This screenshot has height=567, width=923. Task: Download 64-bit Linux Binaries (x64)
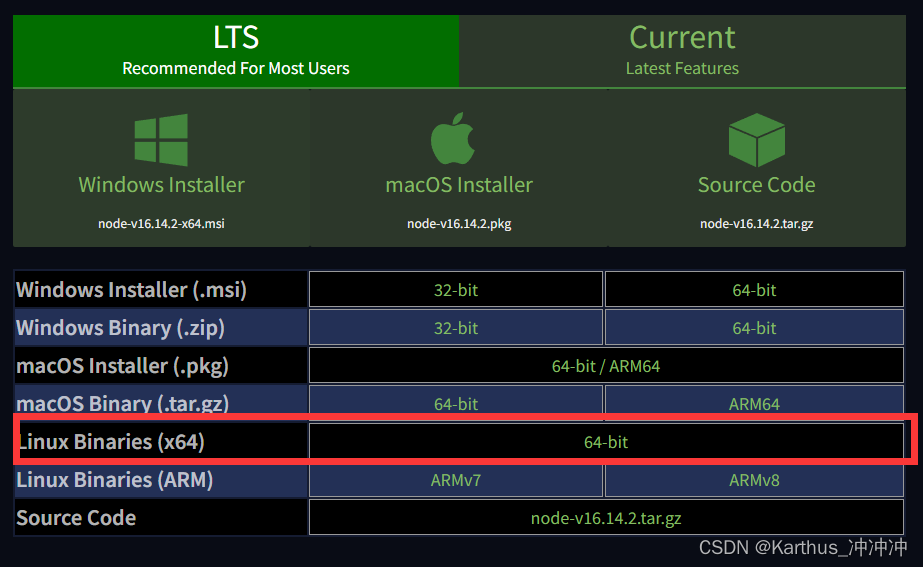pyautogui.click(x=606, y=442)
